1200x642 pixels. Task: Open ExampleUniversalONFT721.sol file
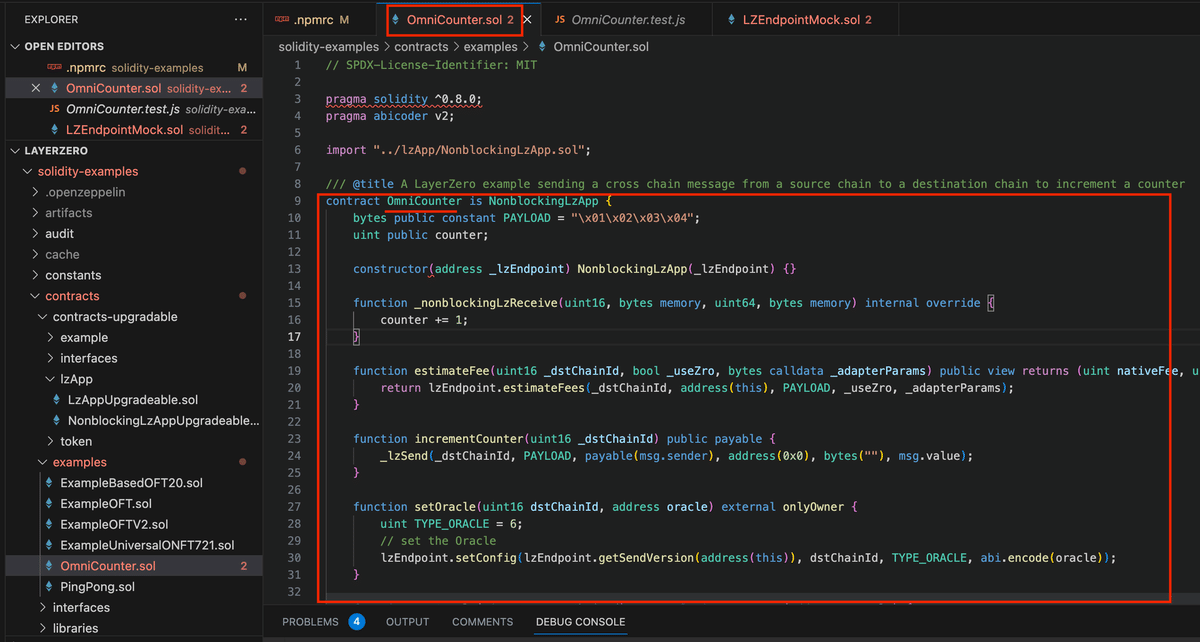[147, 545]
